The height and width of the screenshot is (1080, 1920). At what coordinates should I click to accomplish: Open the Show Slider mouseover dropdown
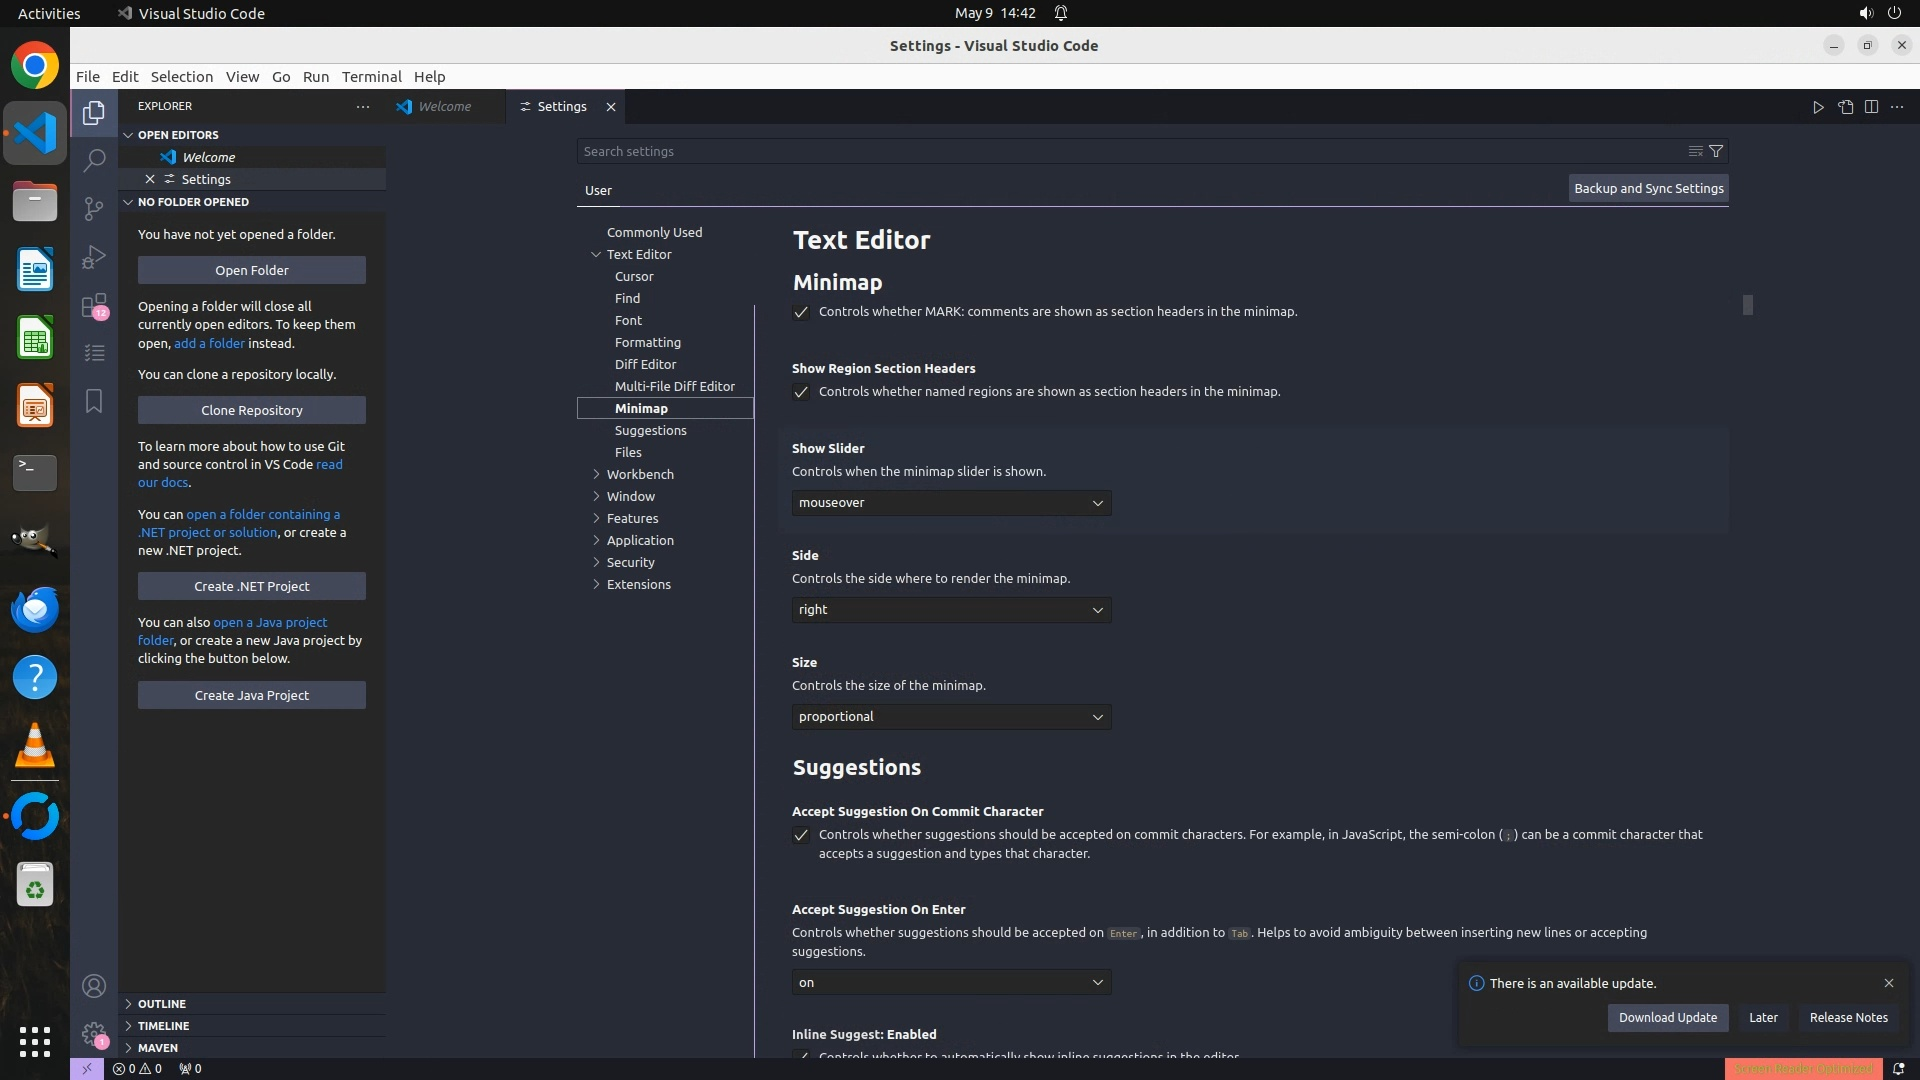tap(951, 503)
